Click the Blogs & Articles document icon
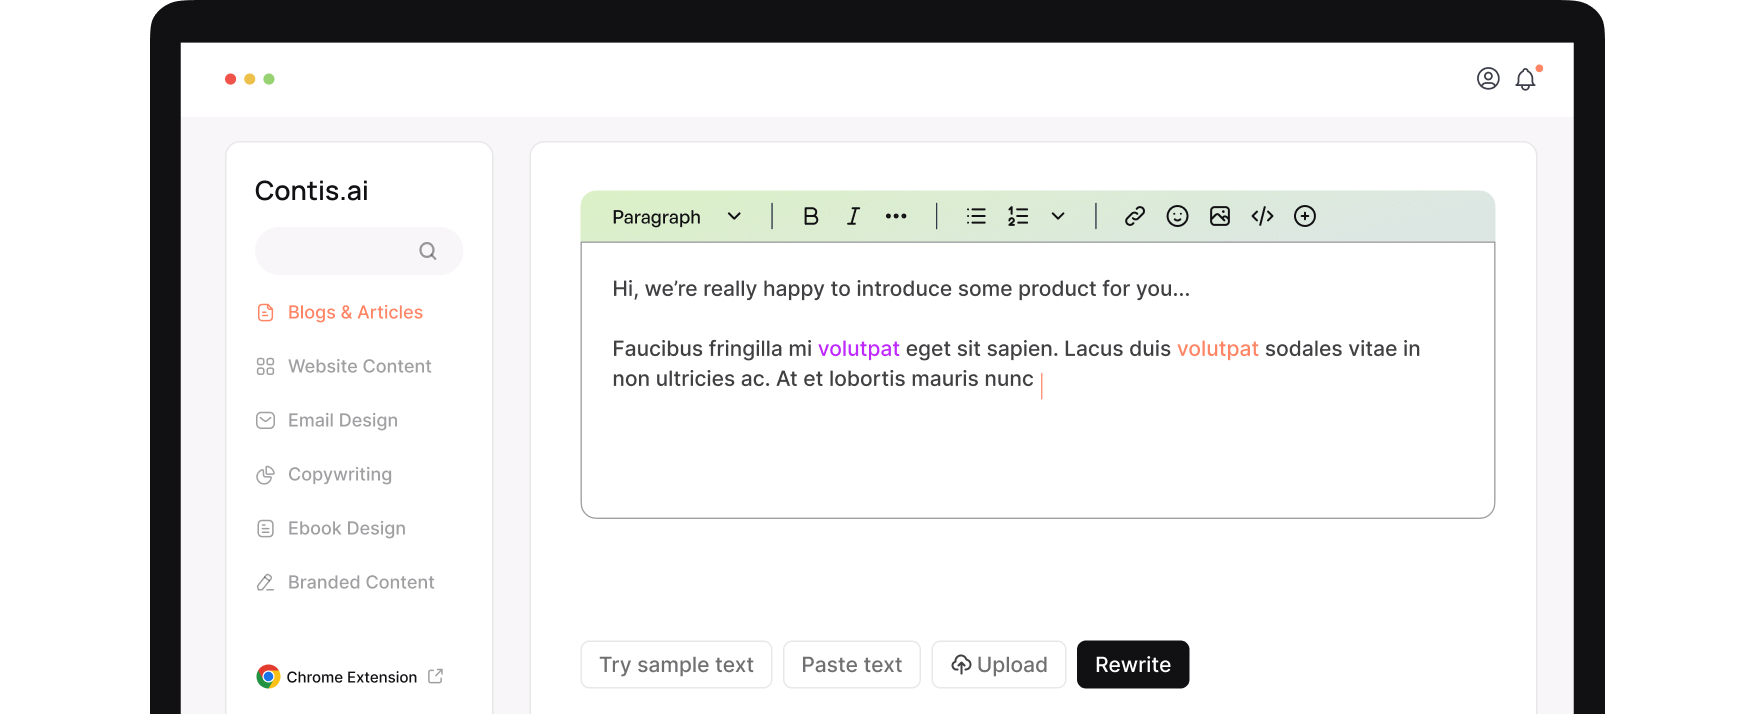The image size is (1755, 714). (265, 313)
